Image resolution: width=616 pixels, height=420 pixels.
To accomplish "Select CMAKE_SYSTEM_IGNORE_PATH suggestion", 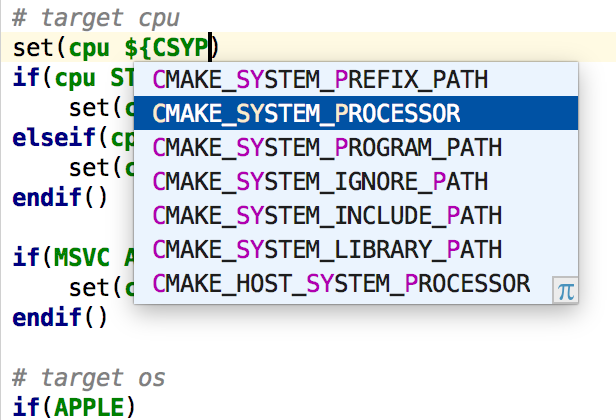I will coord(356,181).
